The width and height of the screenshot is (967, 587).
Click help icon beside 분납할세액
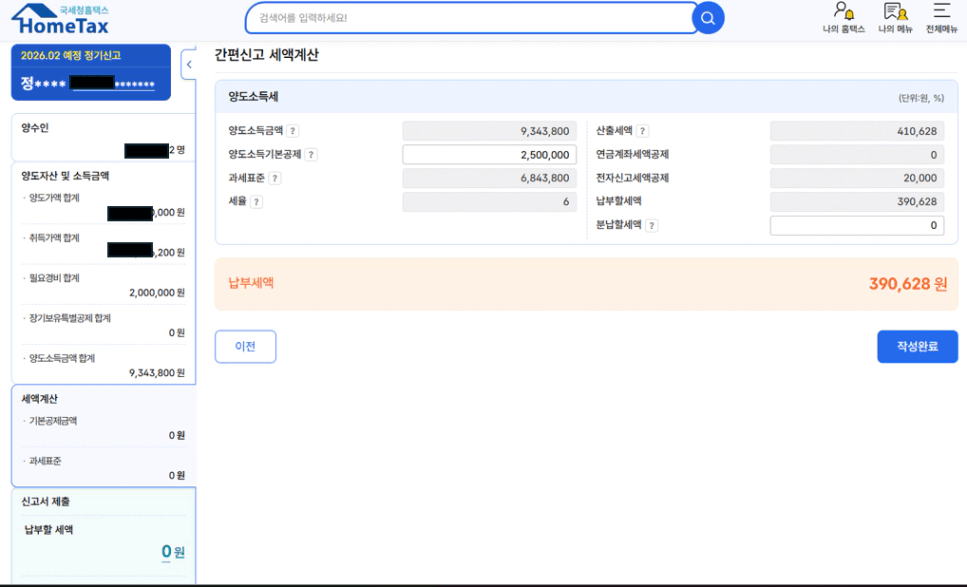click(652, 226)
